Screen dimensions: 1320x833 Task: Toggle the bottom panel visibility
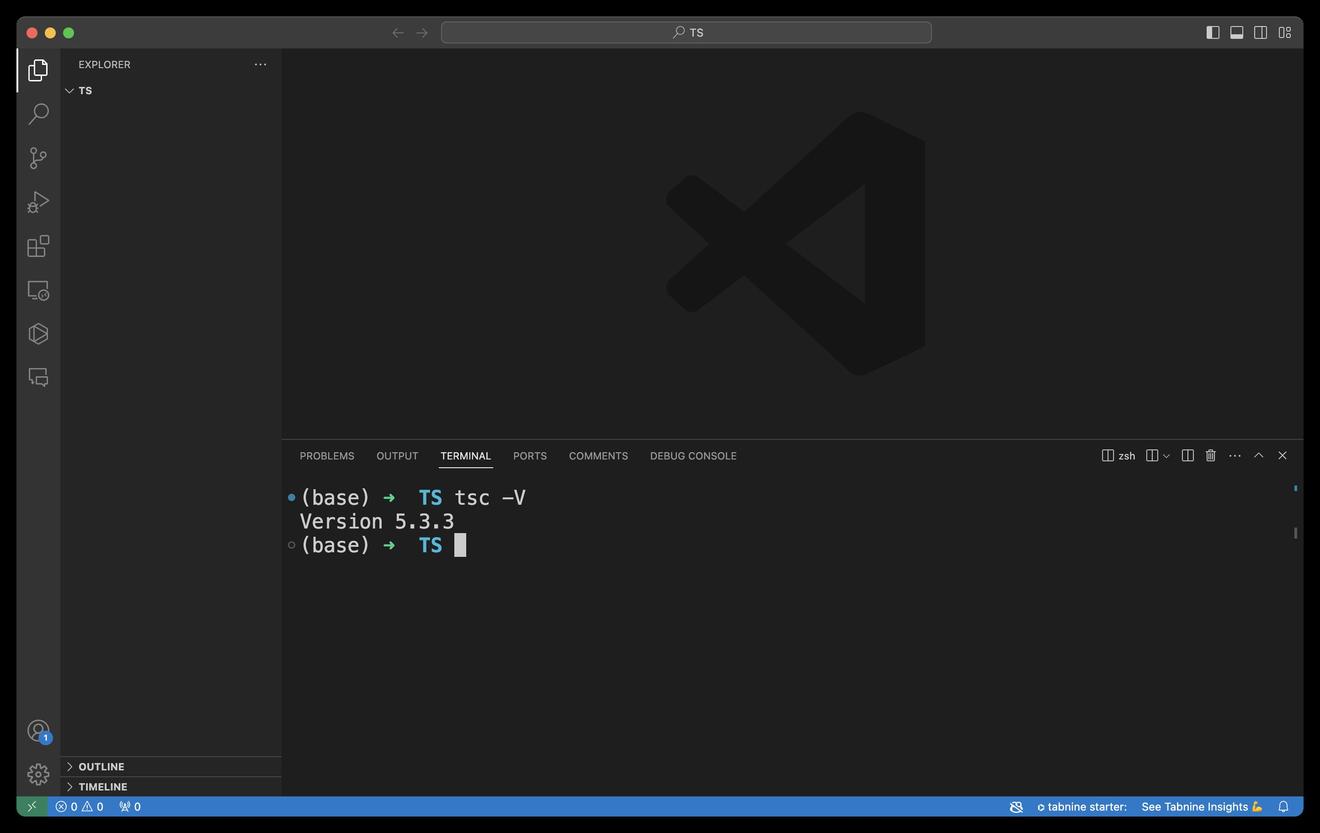coord(1236,33)
